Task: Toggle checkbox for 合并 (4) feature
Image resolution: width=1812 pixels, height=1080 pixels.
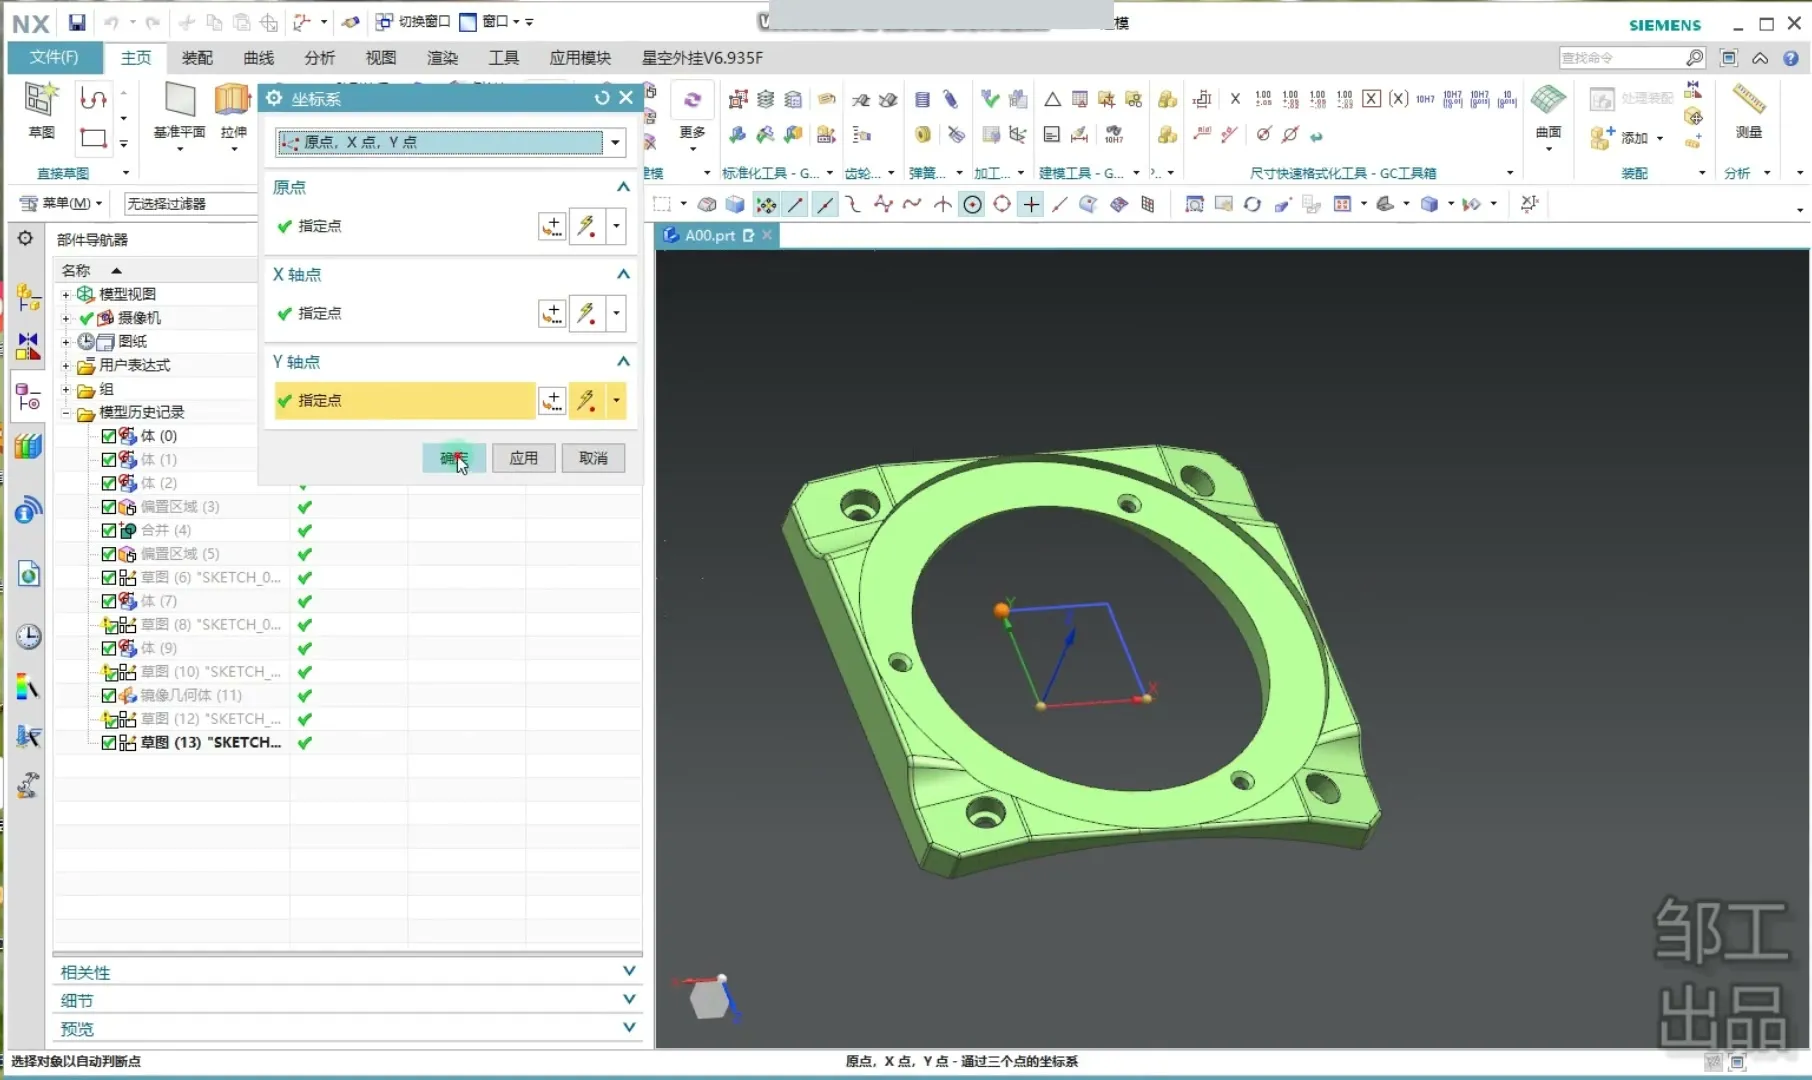Action: pos(109,530)
